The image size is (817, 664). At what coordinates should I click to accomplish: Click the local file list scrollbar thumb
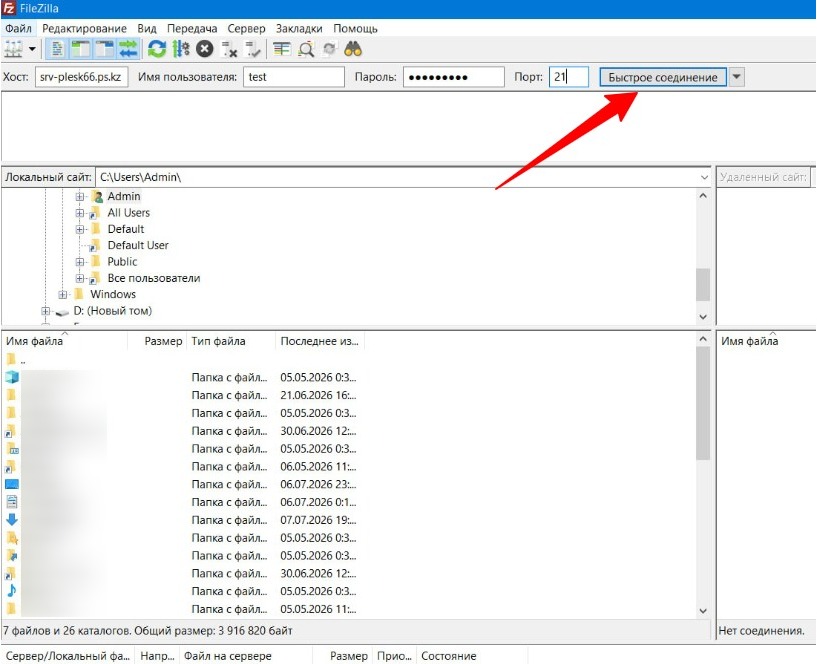point(703,404)
